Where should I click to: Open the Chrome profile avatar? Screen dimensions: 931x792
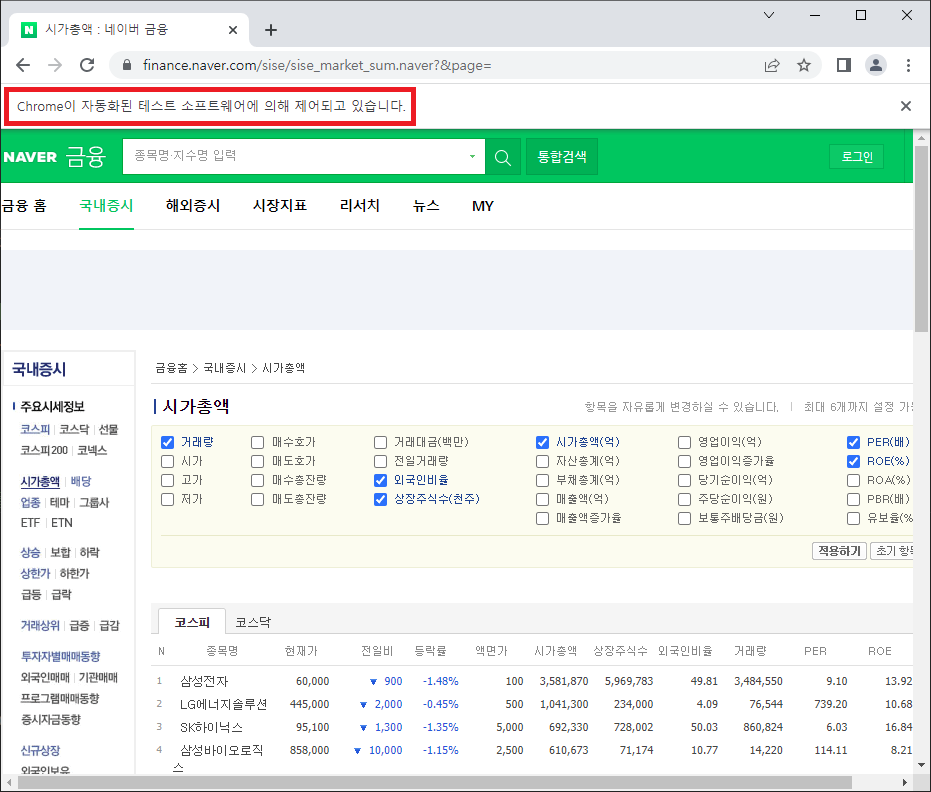[876, 65]
